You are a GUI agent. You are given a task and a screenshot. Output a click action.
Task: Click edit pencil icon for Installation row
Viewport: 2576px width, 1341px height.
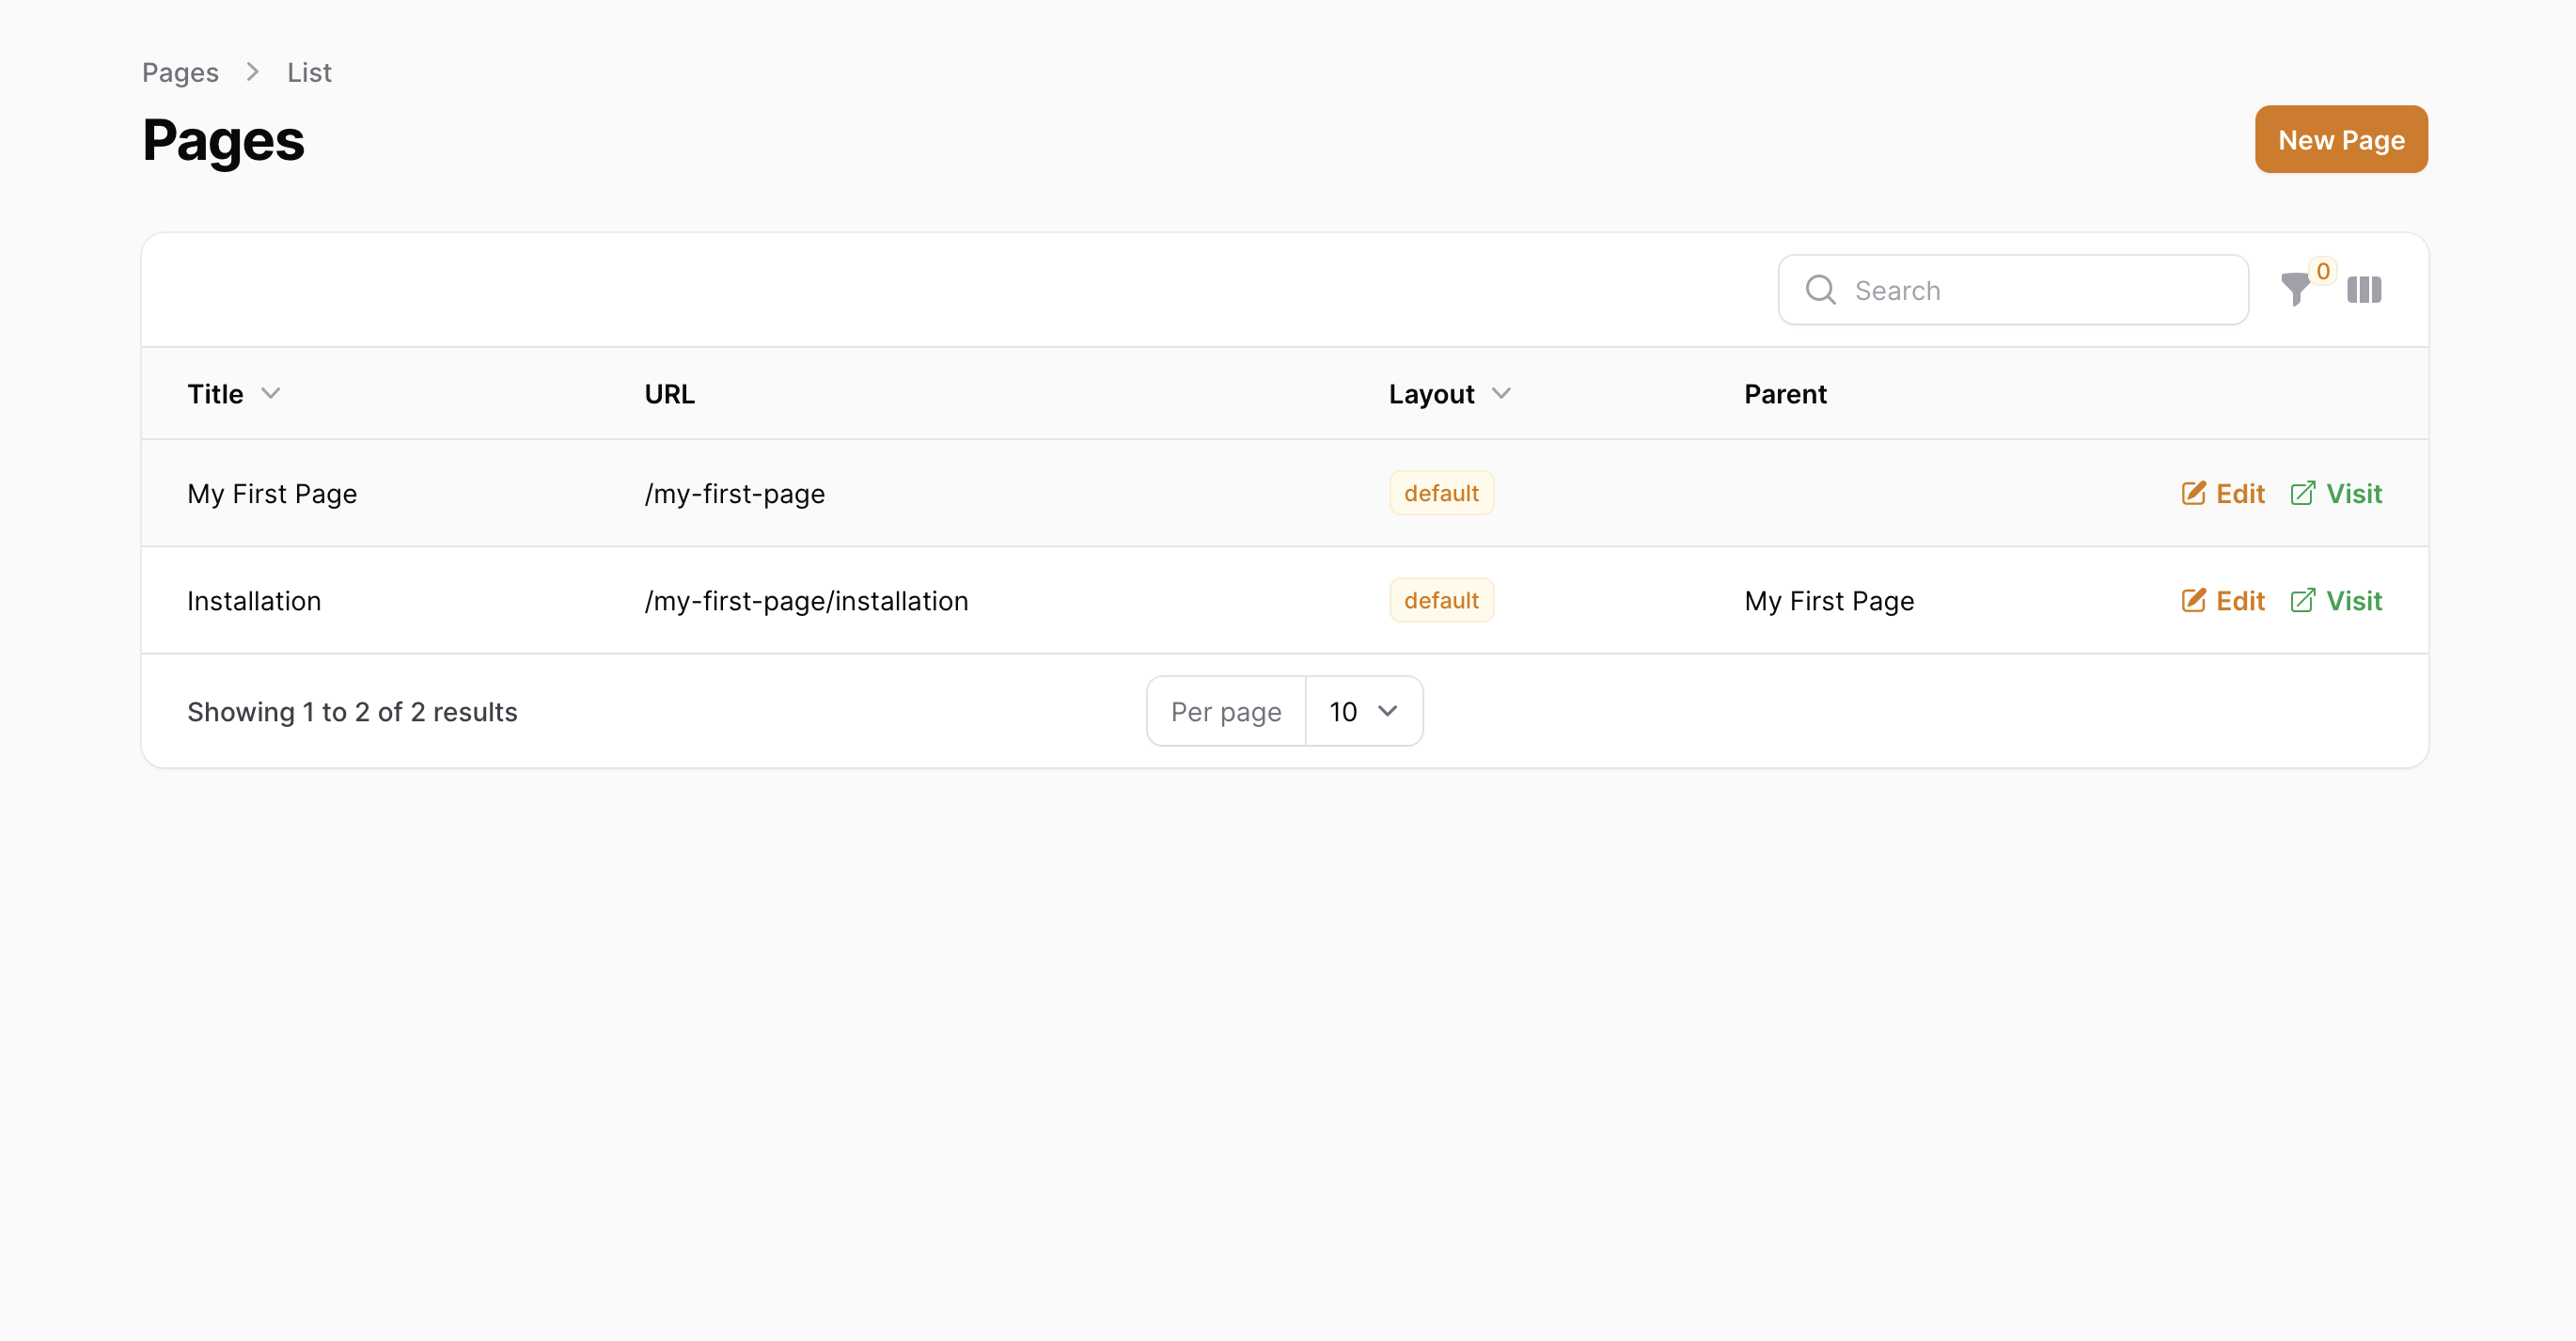pyautogui.click(x=2193, y=600)
